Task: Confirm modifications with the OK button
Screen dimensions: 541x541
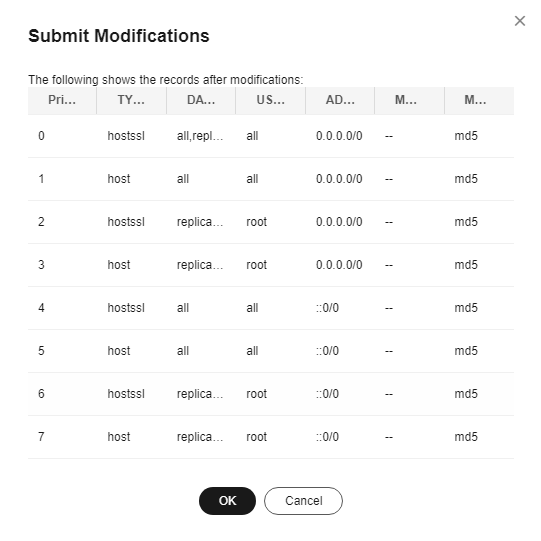Action: click(227, 501)
